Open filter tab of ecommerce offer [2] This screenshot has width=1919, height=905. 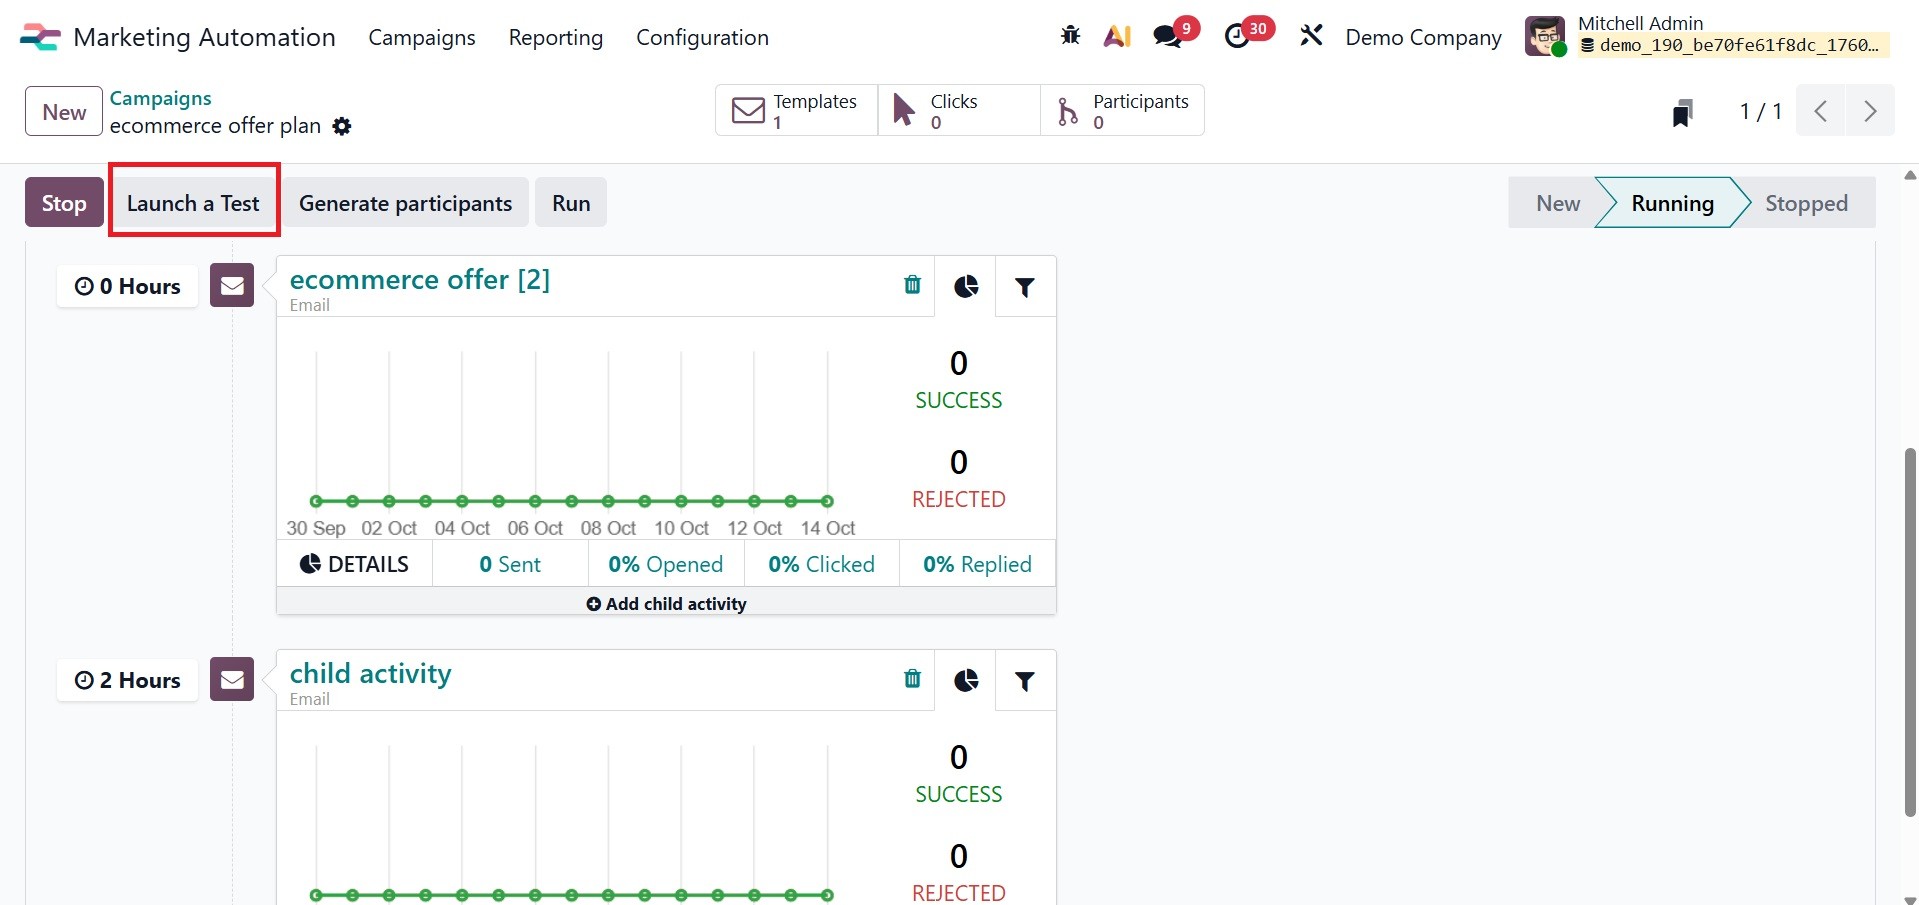coord(1024,288)
